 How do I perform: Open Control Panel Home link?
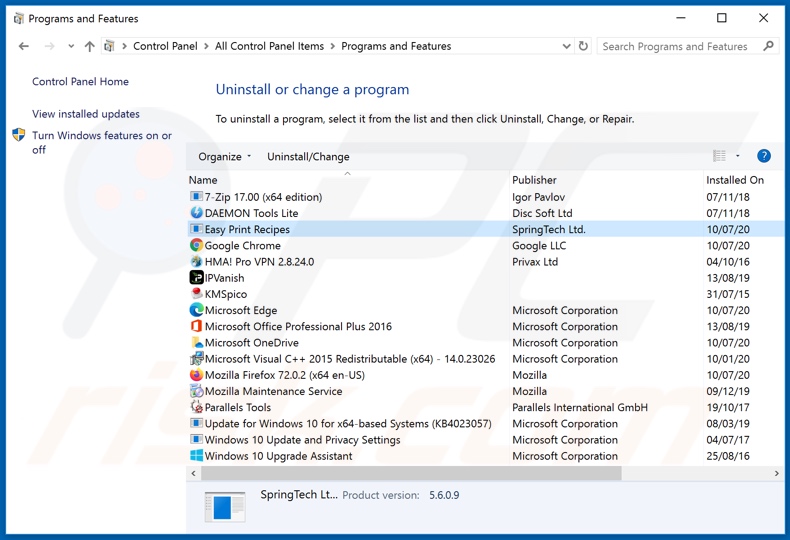point(81,82)
